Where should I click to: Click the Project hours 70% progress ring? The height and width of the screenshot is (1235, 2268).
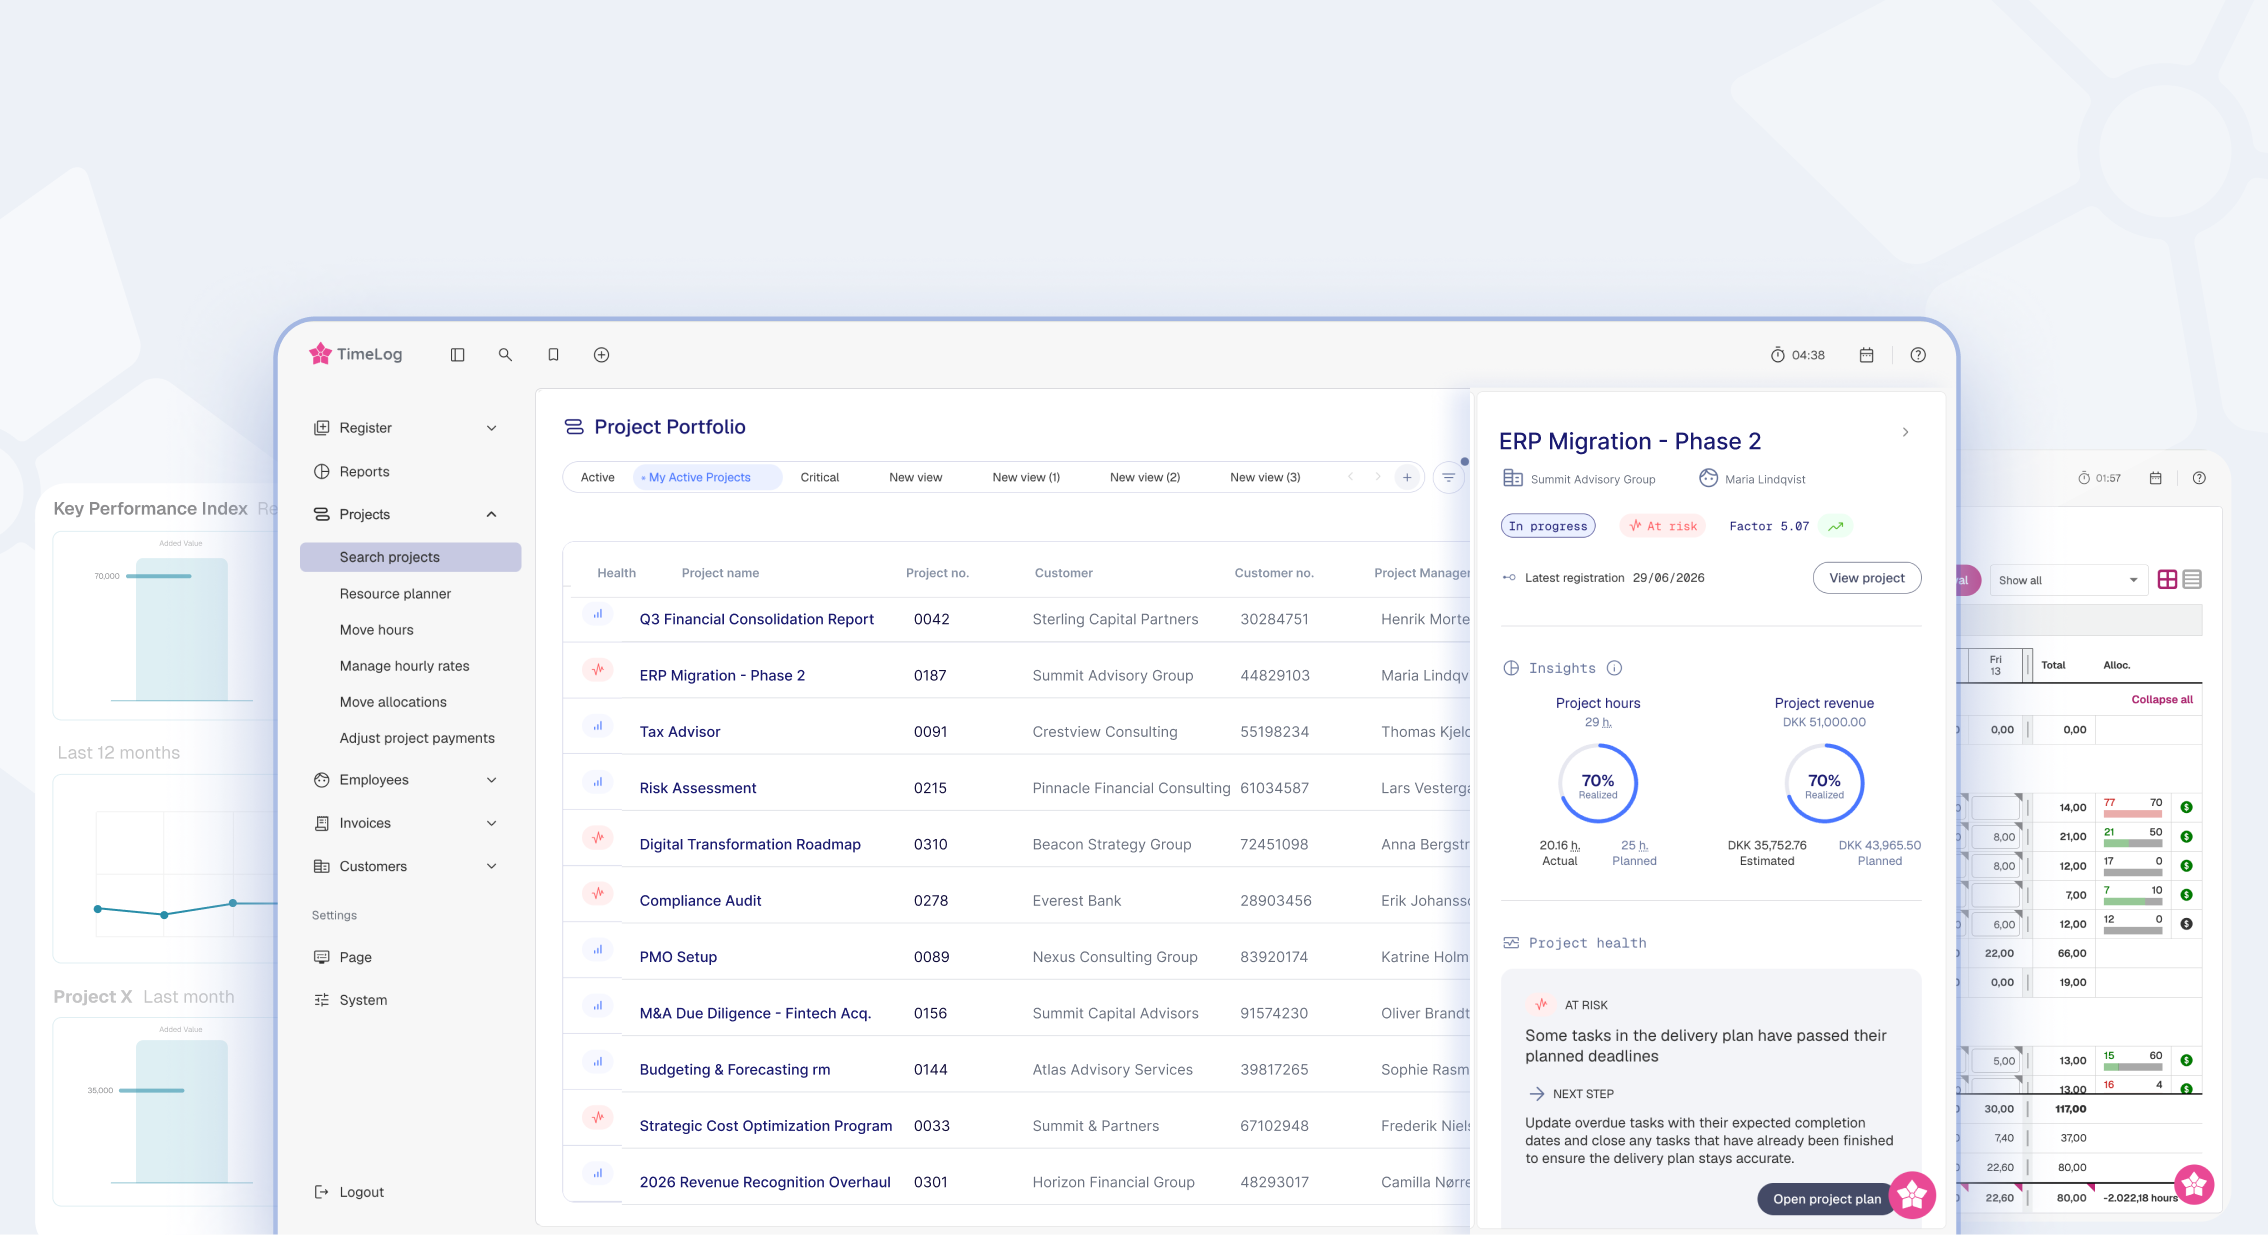pos(1598,783)
